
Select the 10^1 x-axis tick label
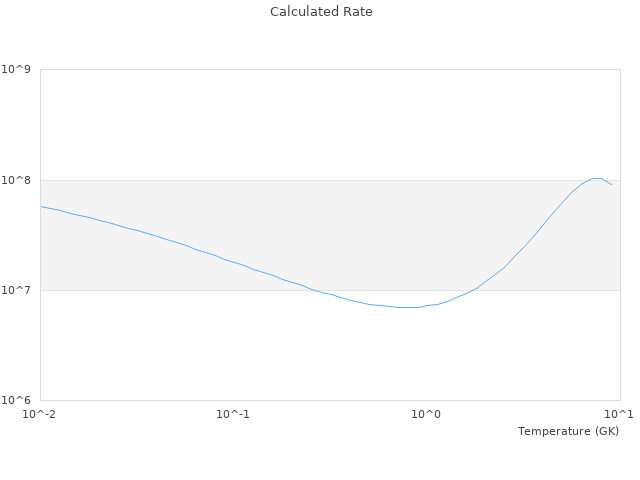[x=619, y=414]
